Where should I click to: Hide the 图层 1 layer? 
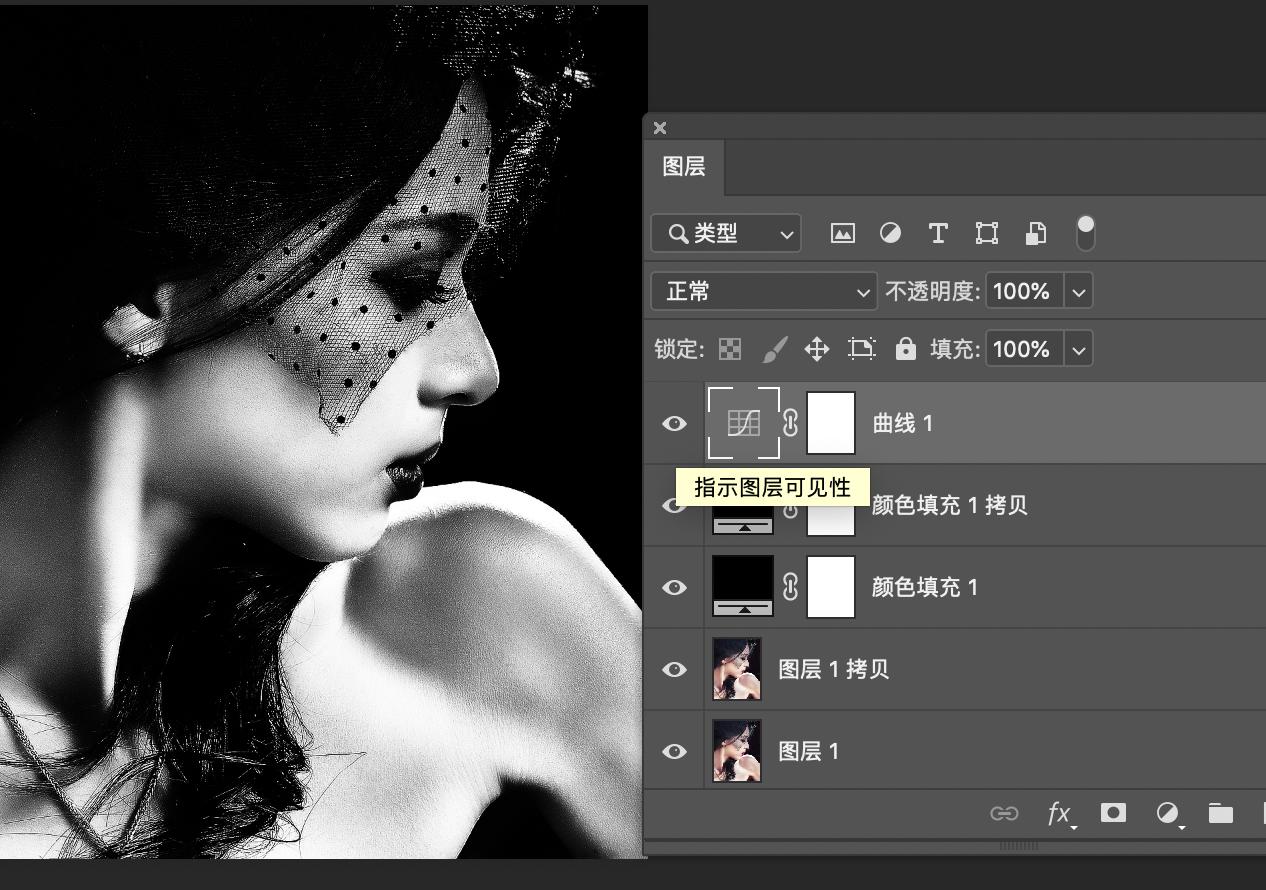(675, 751)
